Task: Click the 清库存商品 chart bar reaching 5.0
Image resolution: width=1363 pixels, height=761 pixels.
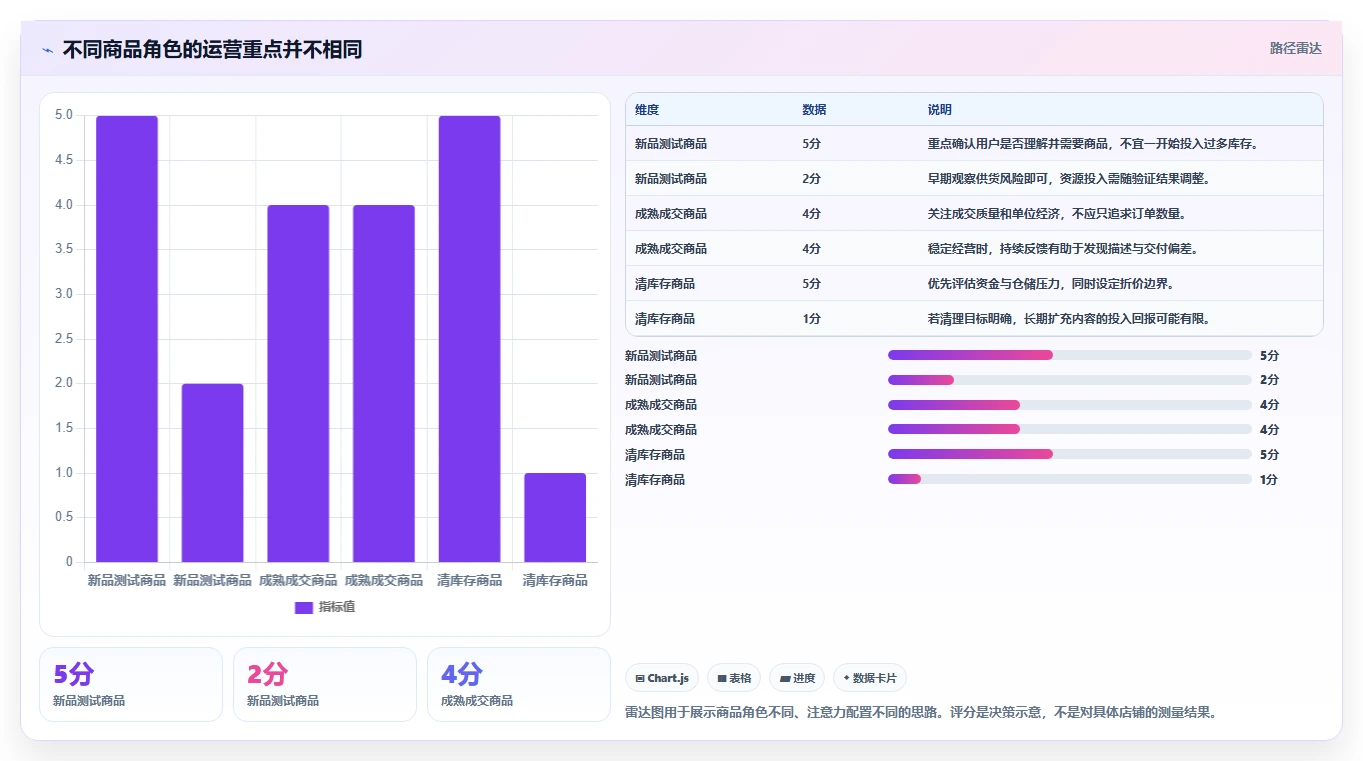Action: pyautogui.click(x=469, y=339)
